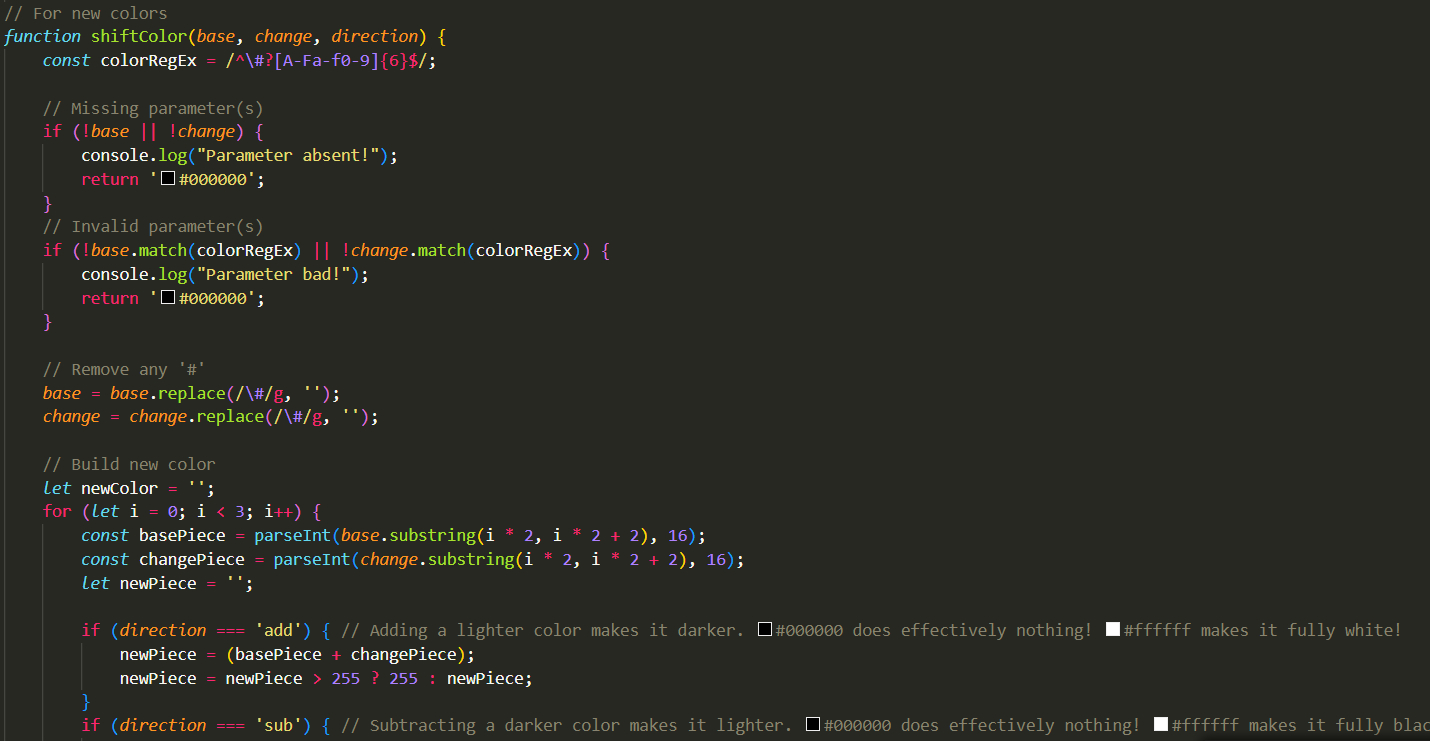Open color picker swatch next to '#ffffff'
Screen dimensions: 1430x741
(x=1112, y=629)
